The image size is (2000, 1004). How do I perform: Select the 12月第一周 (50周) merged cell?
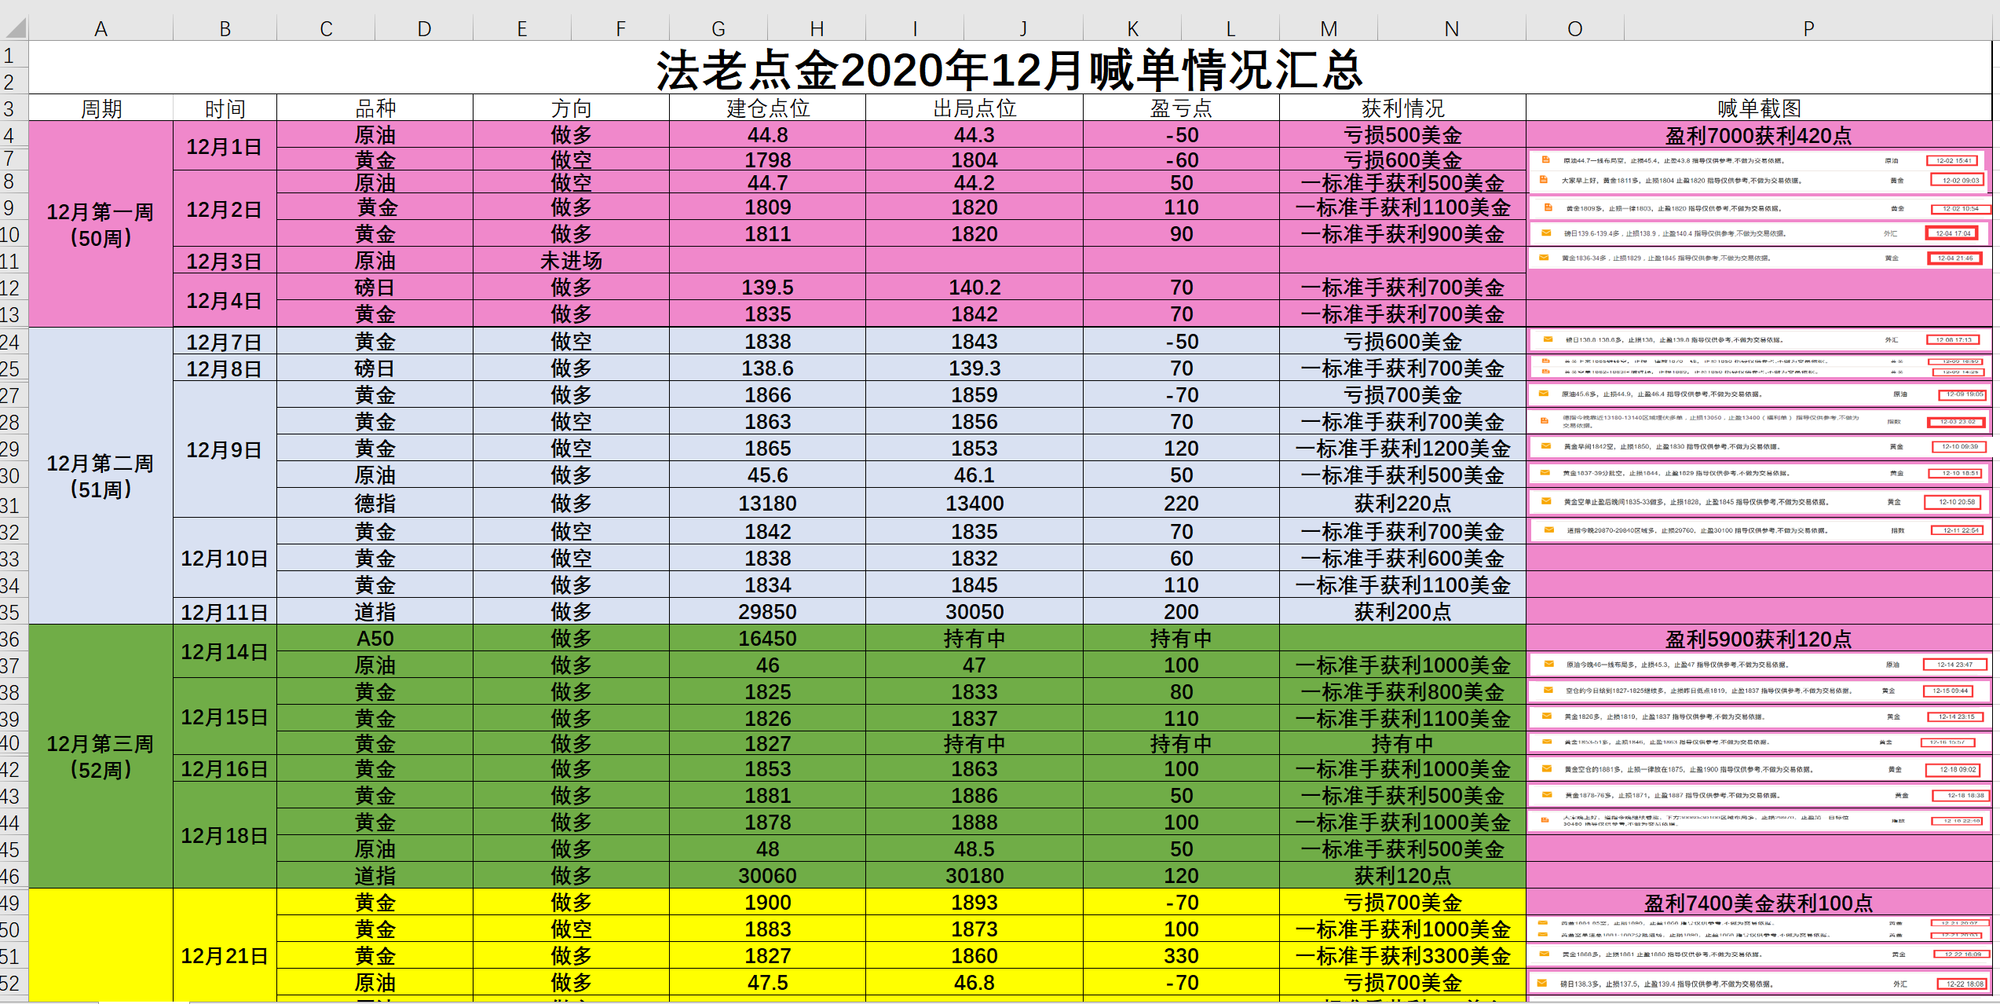coord(101,225)
